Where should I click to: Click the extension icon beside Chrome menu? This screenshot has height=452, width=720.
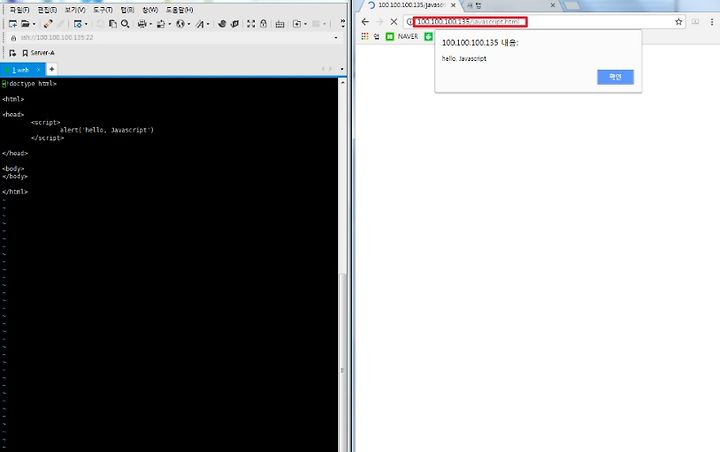point(696,22)
